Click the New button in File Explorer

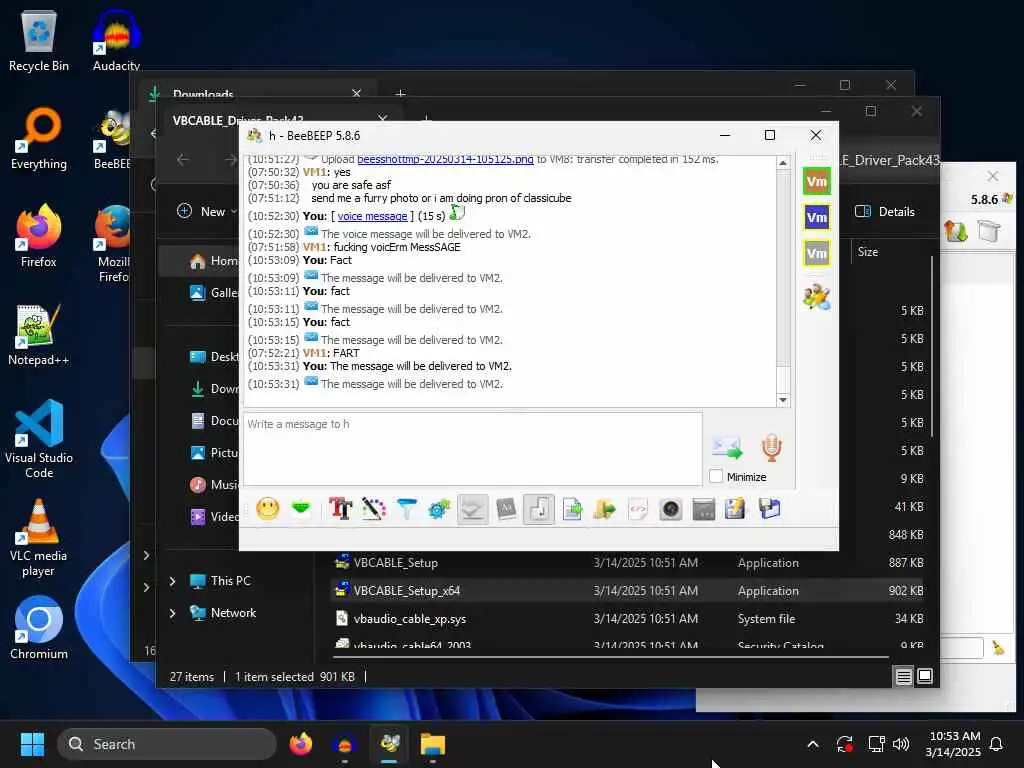click(x=208, y=211)
